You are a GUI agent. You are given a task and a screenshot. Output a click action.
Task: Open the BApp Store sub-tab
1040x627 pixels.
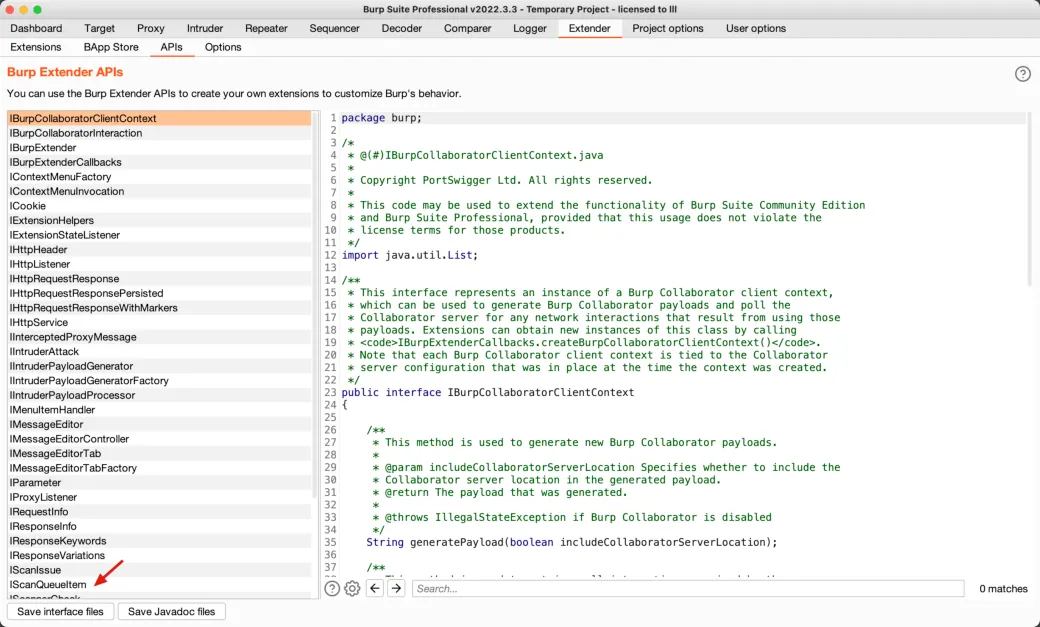111,47
